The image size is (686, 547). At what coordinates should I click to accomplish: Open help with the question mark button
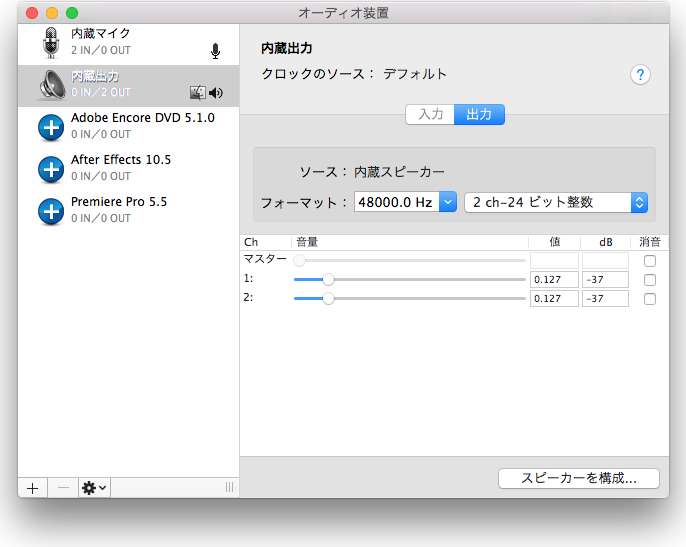point(640,75)
